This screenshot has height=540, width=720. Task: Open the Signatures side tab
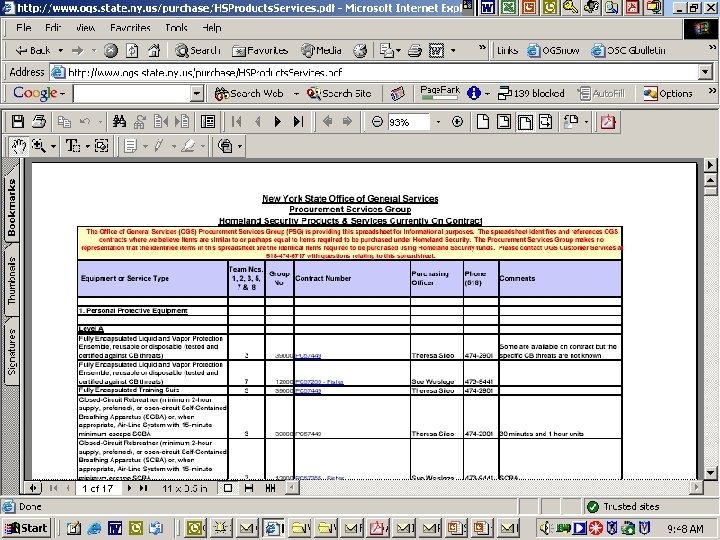[x=11, y=351]
